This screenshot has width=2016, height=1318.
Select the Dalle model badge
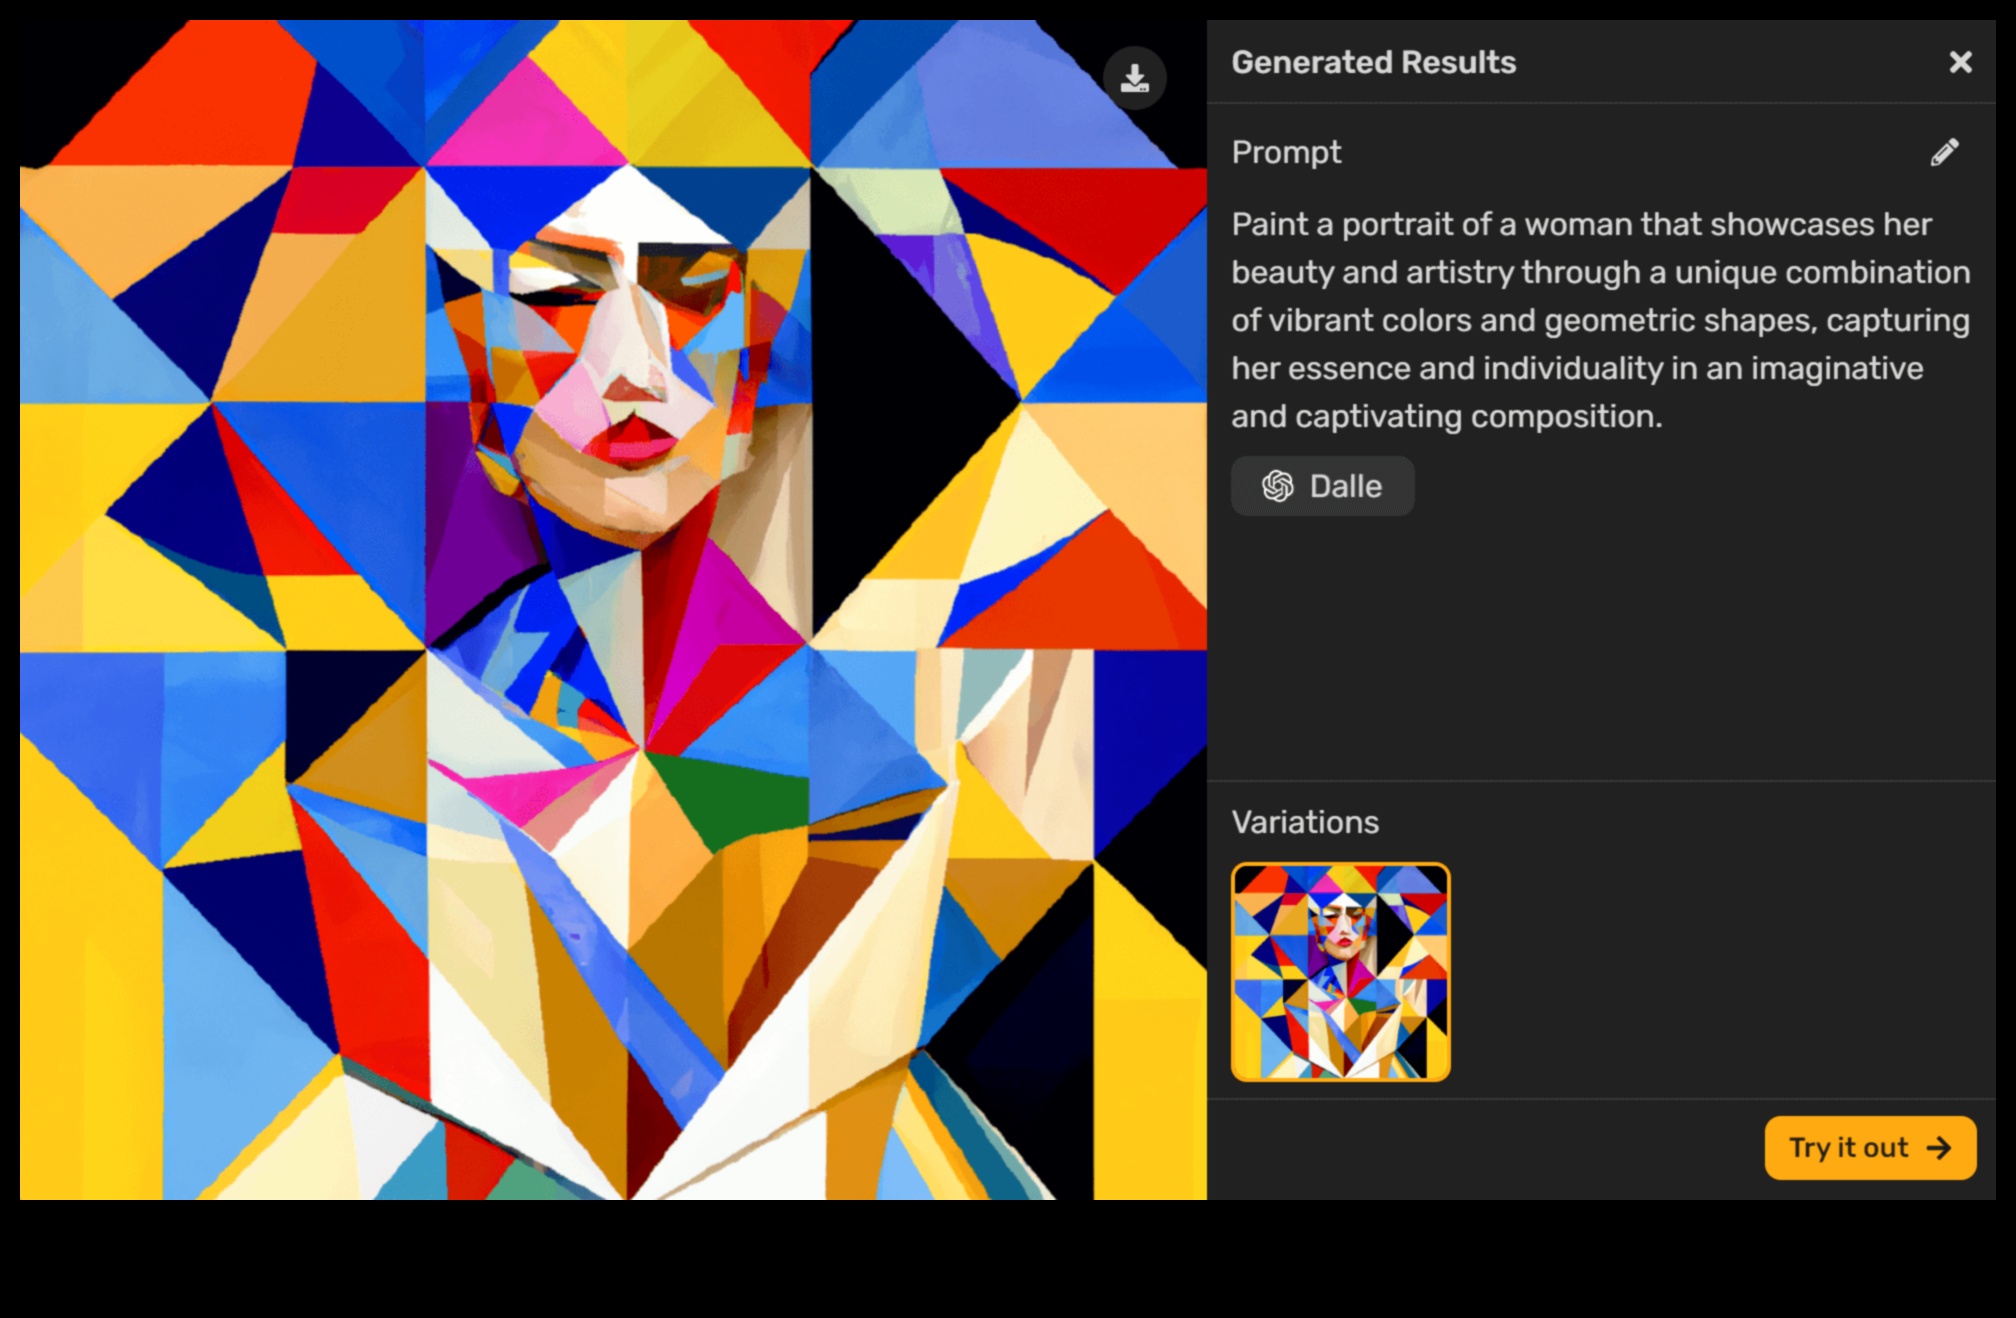pyautogui.click(x=1322, y=486)
